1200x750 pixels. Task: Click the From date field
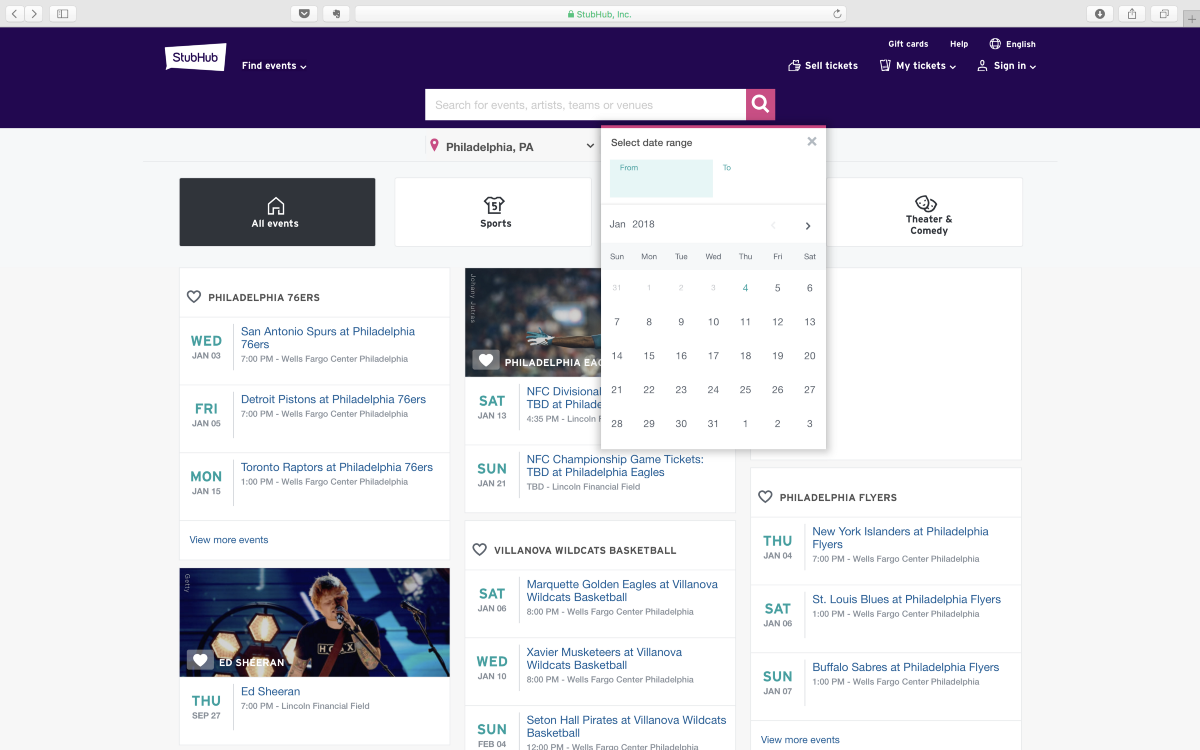click(661, 178)
